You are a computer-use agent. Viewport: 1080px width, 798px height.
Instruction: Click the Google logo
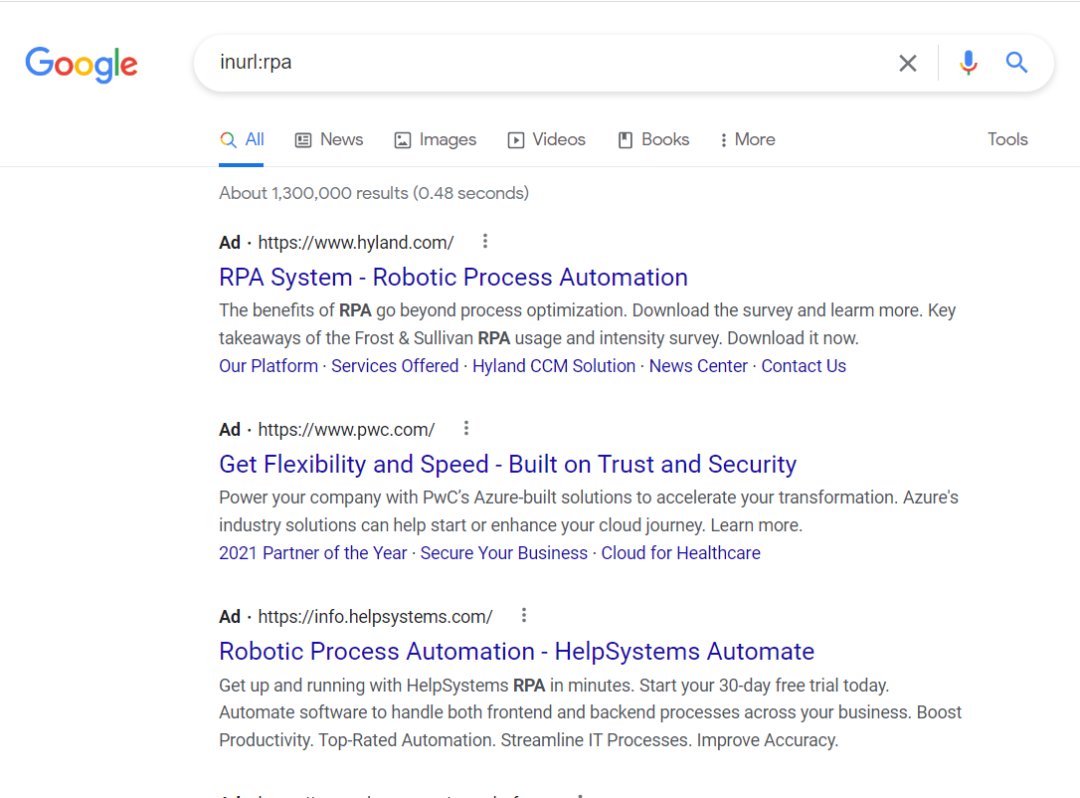coord(81,64)
